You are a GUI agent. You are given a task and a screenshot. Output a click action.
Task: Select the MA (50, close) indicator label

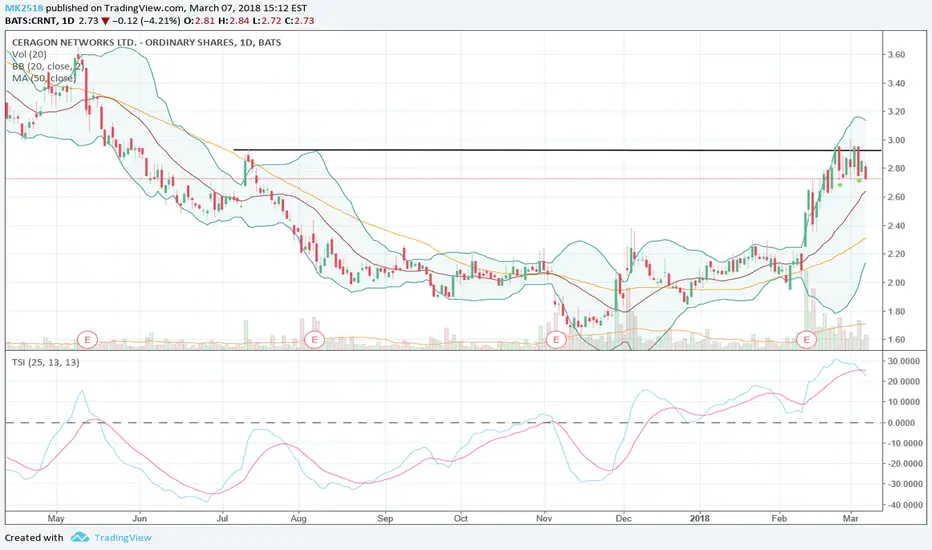tap(44, 78)
